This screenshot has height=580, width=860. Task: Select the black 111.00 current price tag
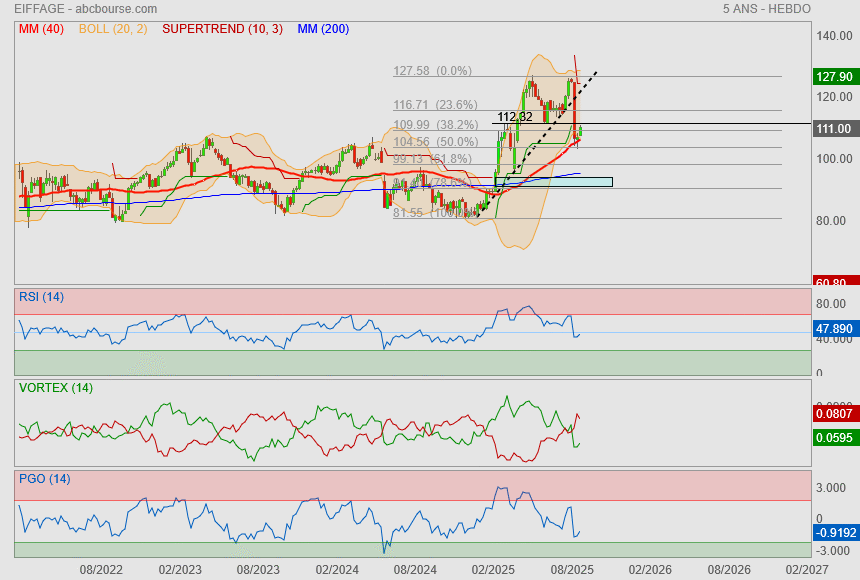pos(833,129)
